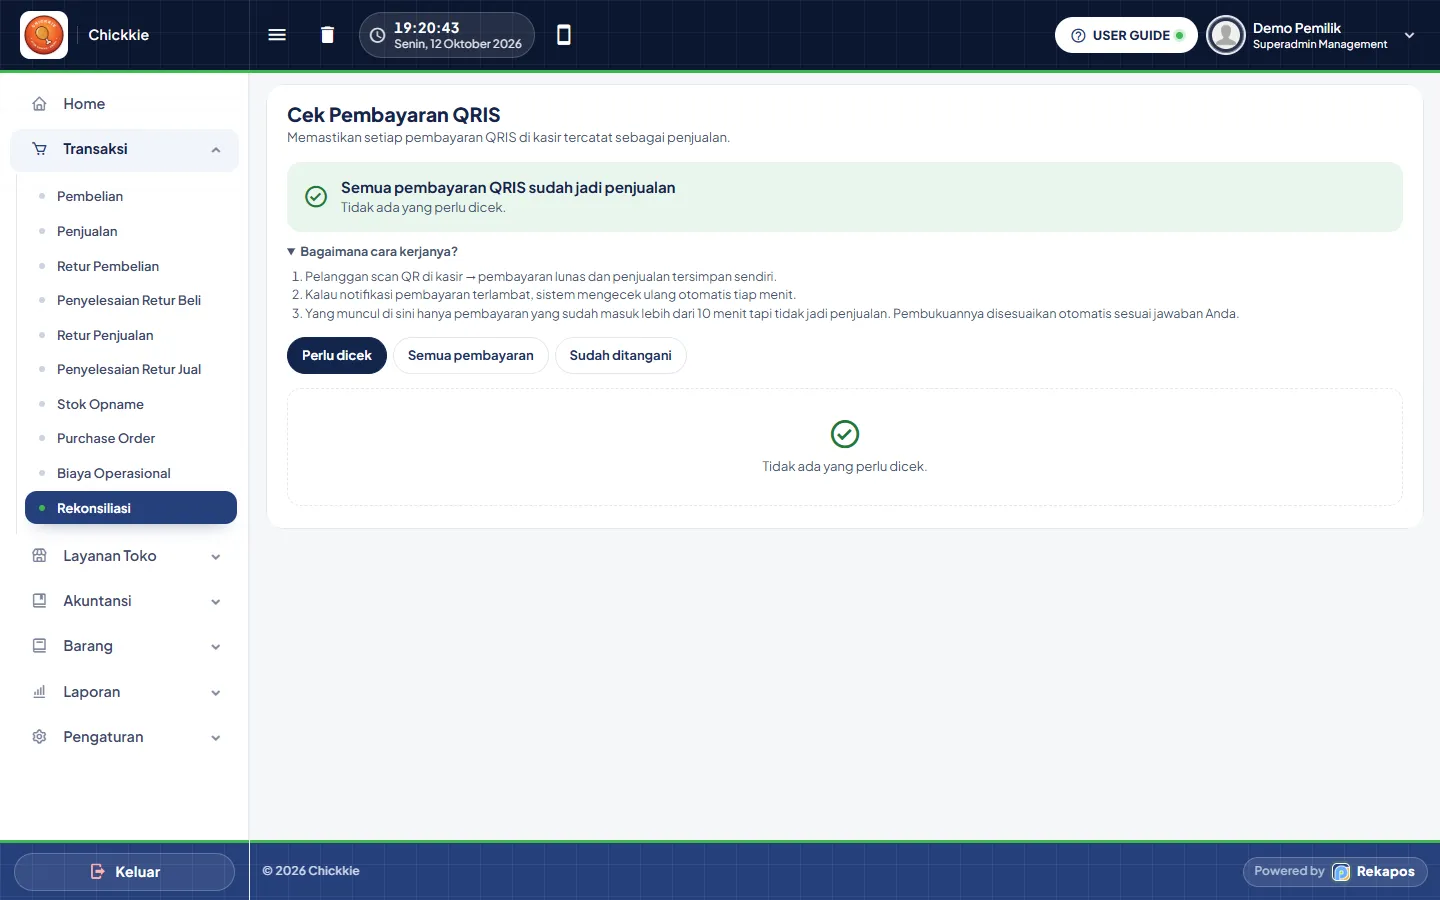Click the Chickkie logo icon
Screen dimensions: 1440x900
tap(44, 35)
